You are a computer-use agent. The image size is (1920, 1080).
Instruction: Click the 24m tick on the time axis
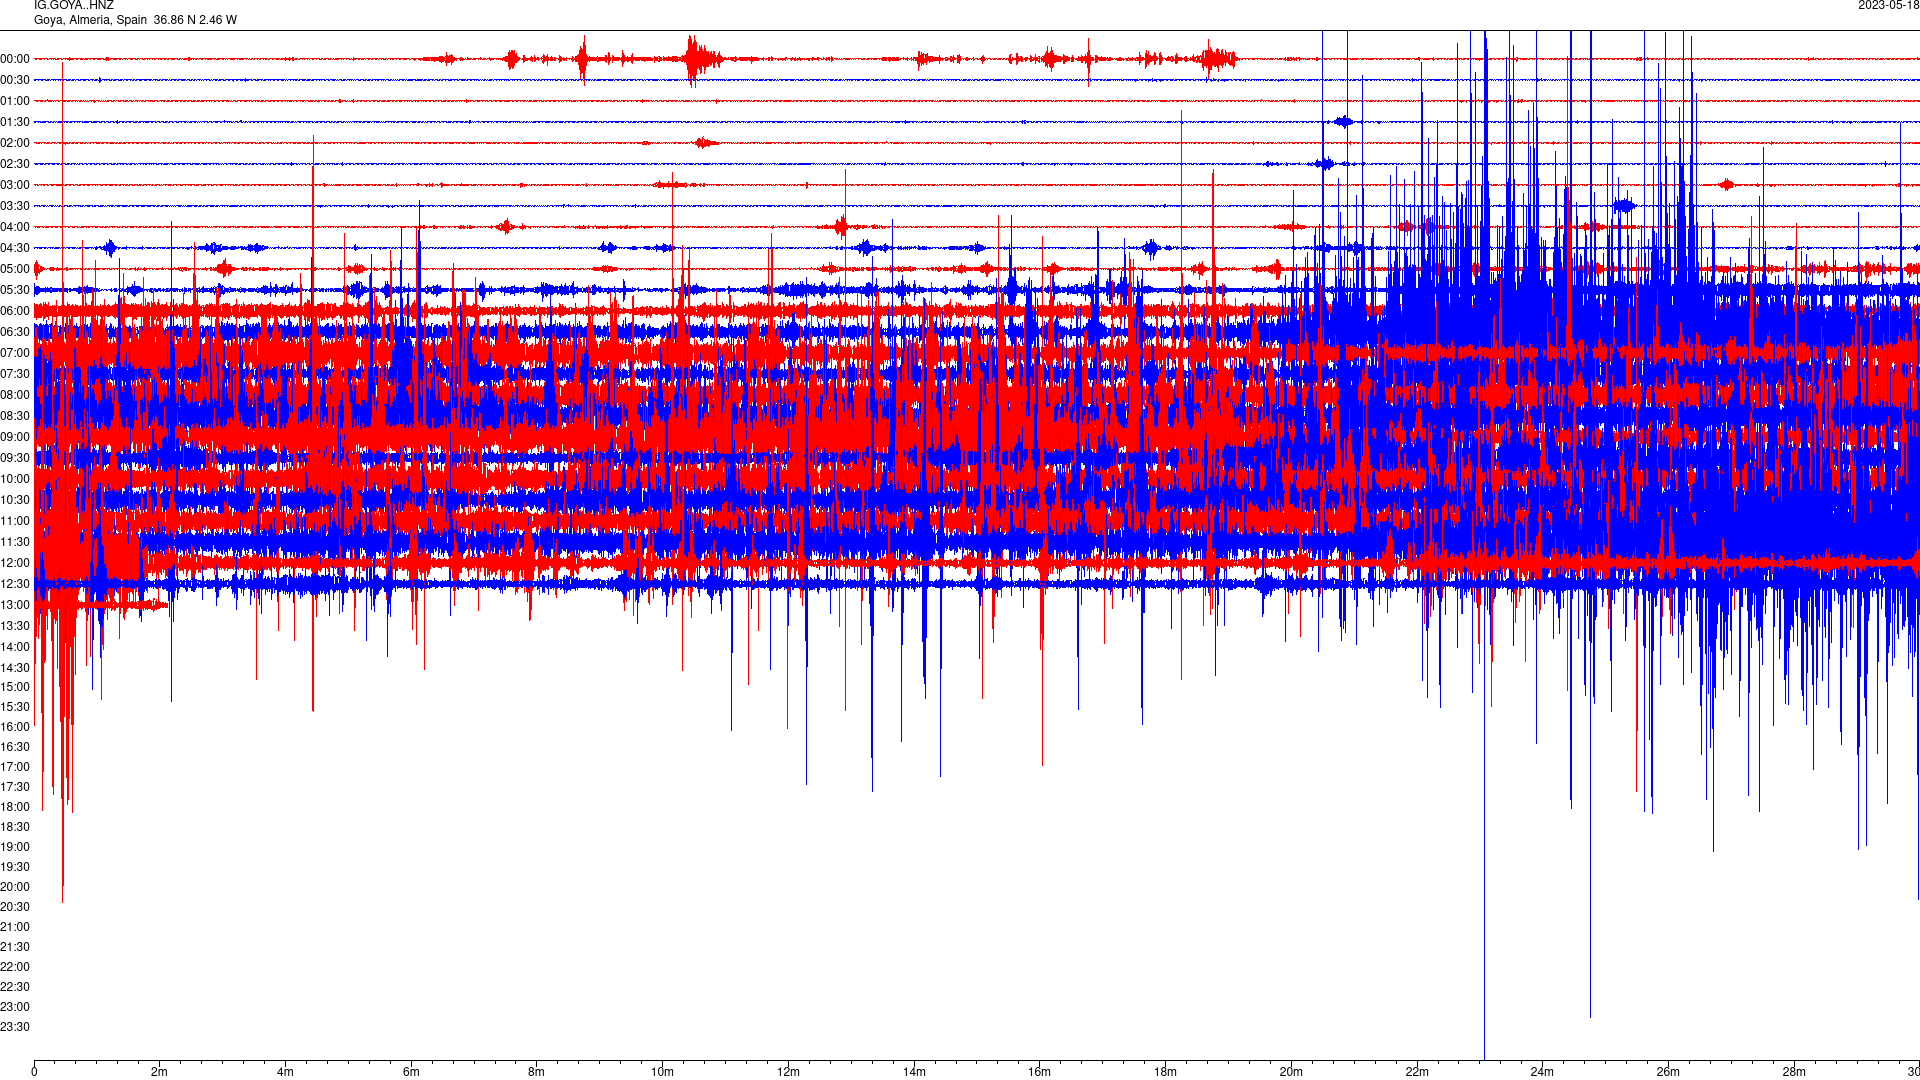point(1542,1072)
